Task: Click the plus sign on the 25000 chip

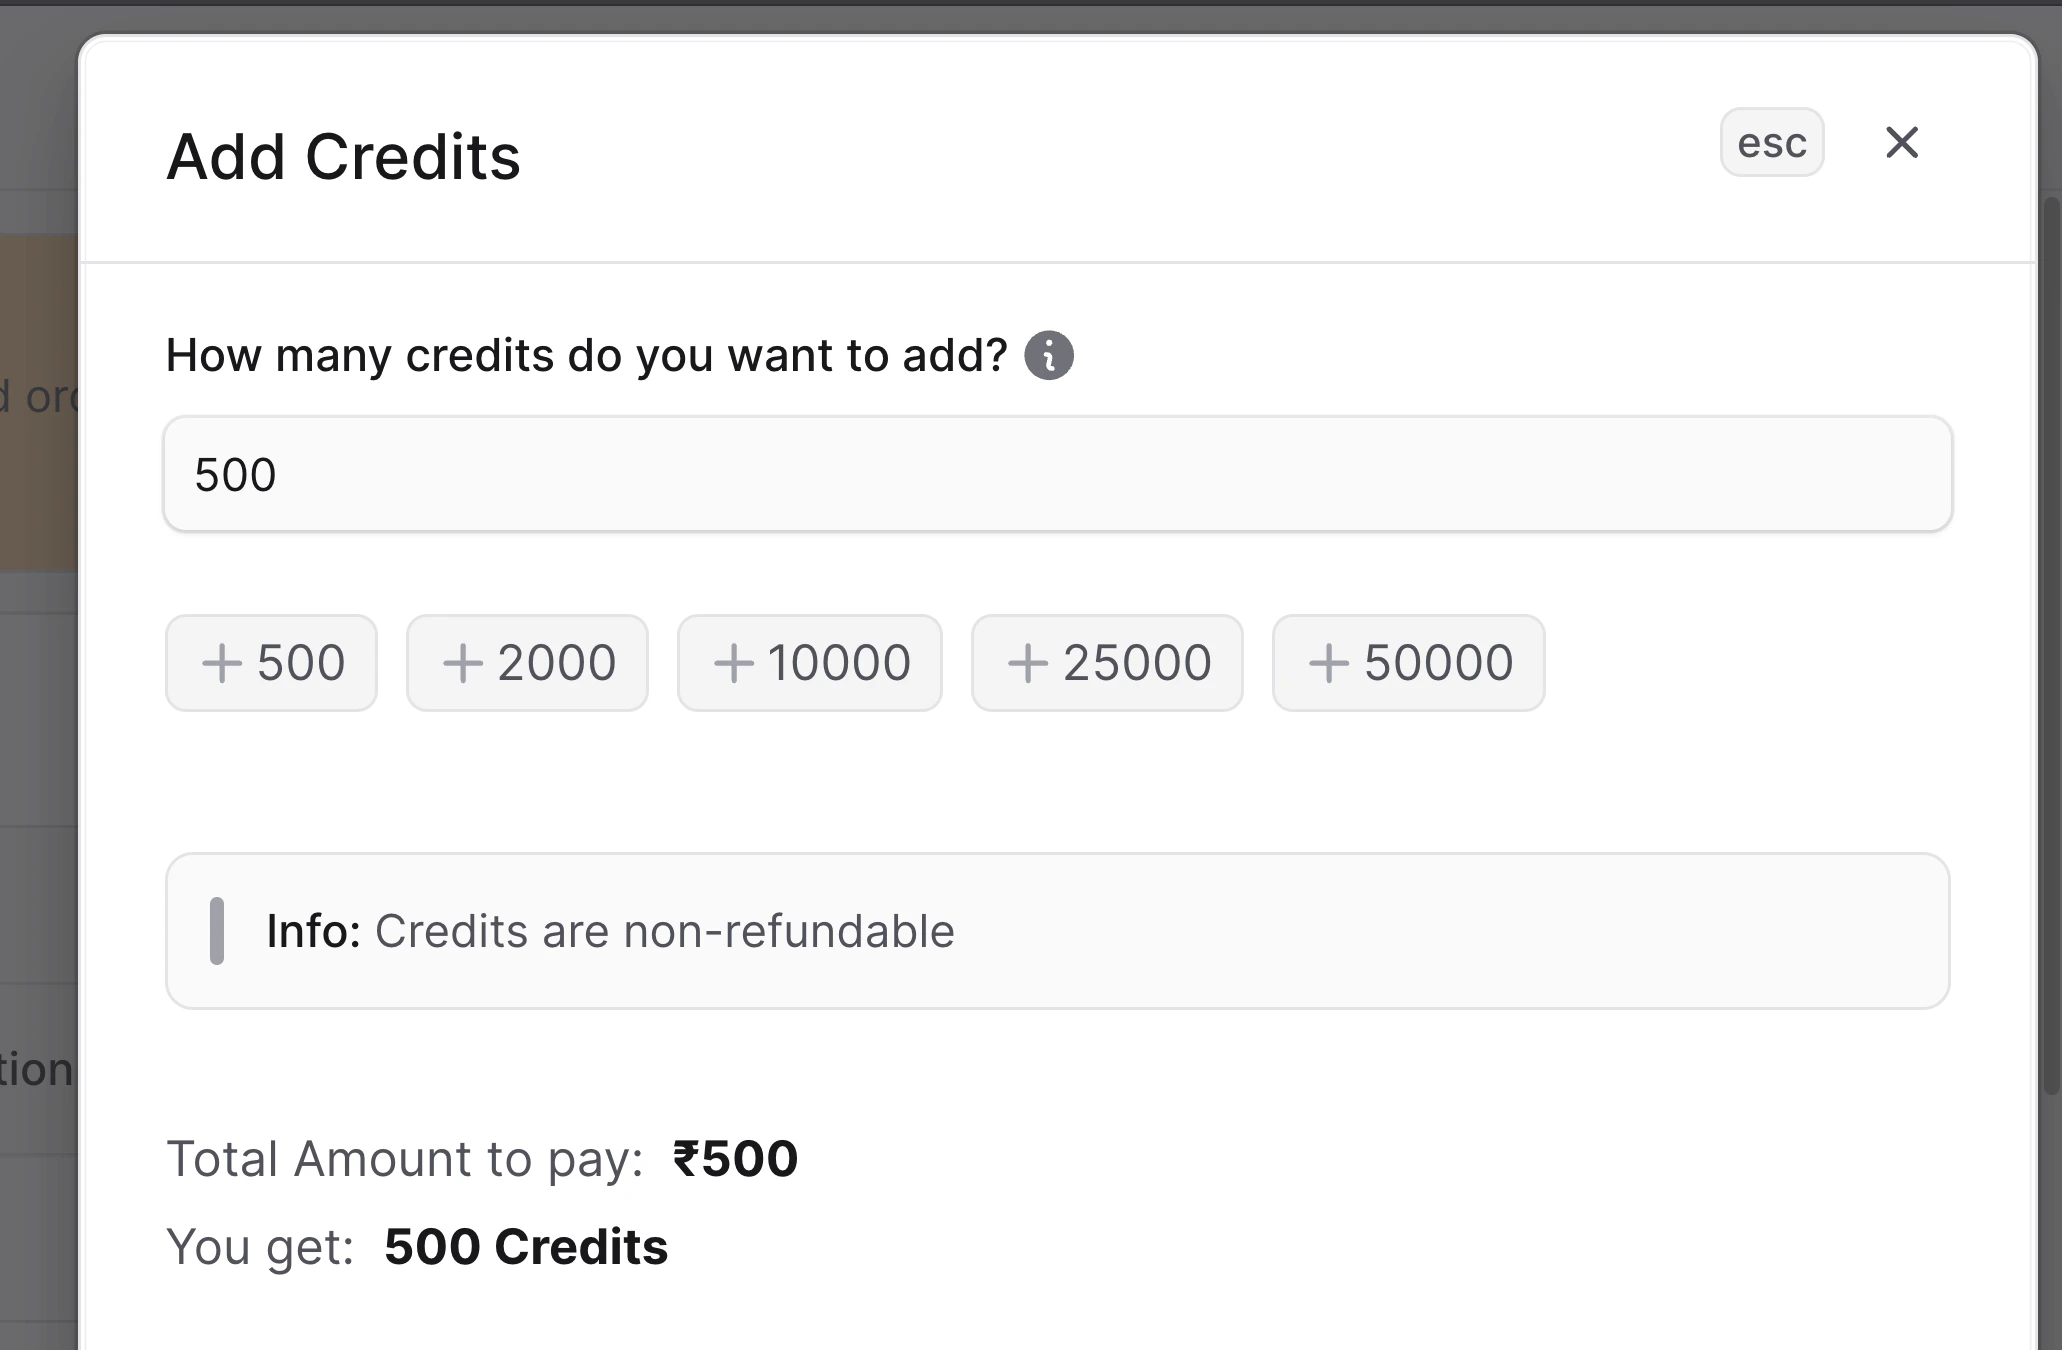Action: (1026, 662)
